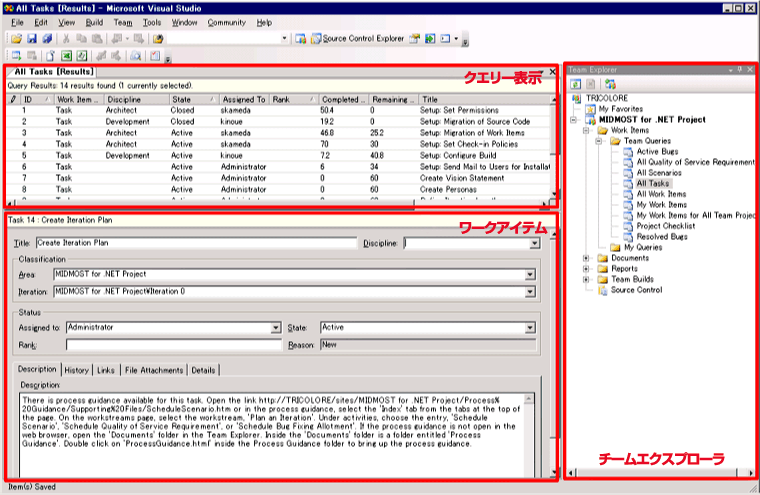
Task: Select Resolved Bugs query
Action: (x=662, y=237)
